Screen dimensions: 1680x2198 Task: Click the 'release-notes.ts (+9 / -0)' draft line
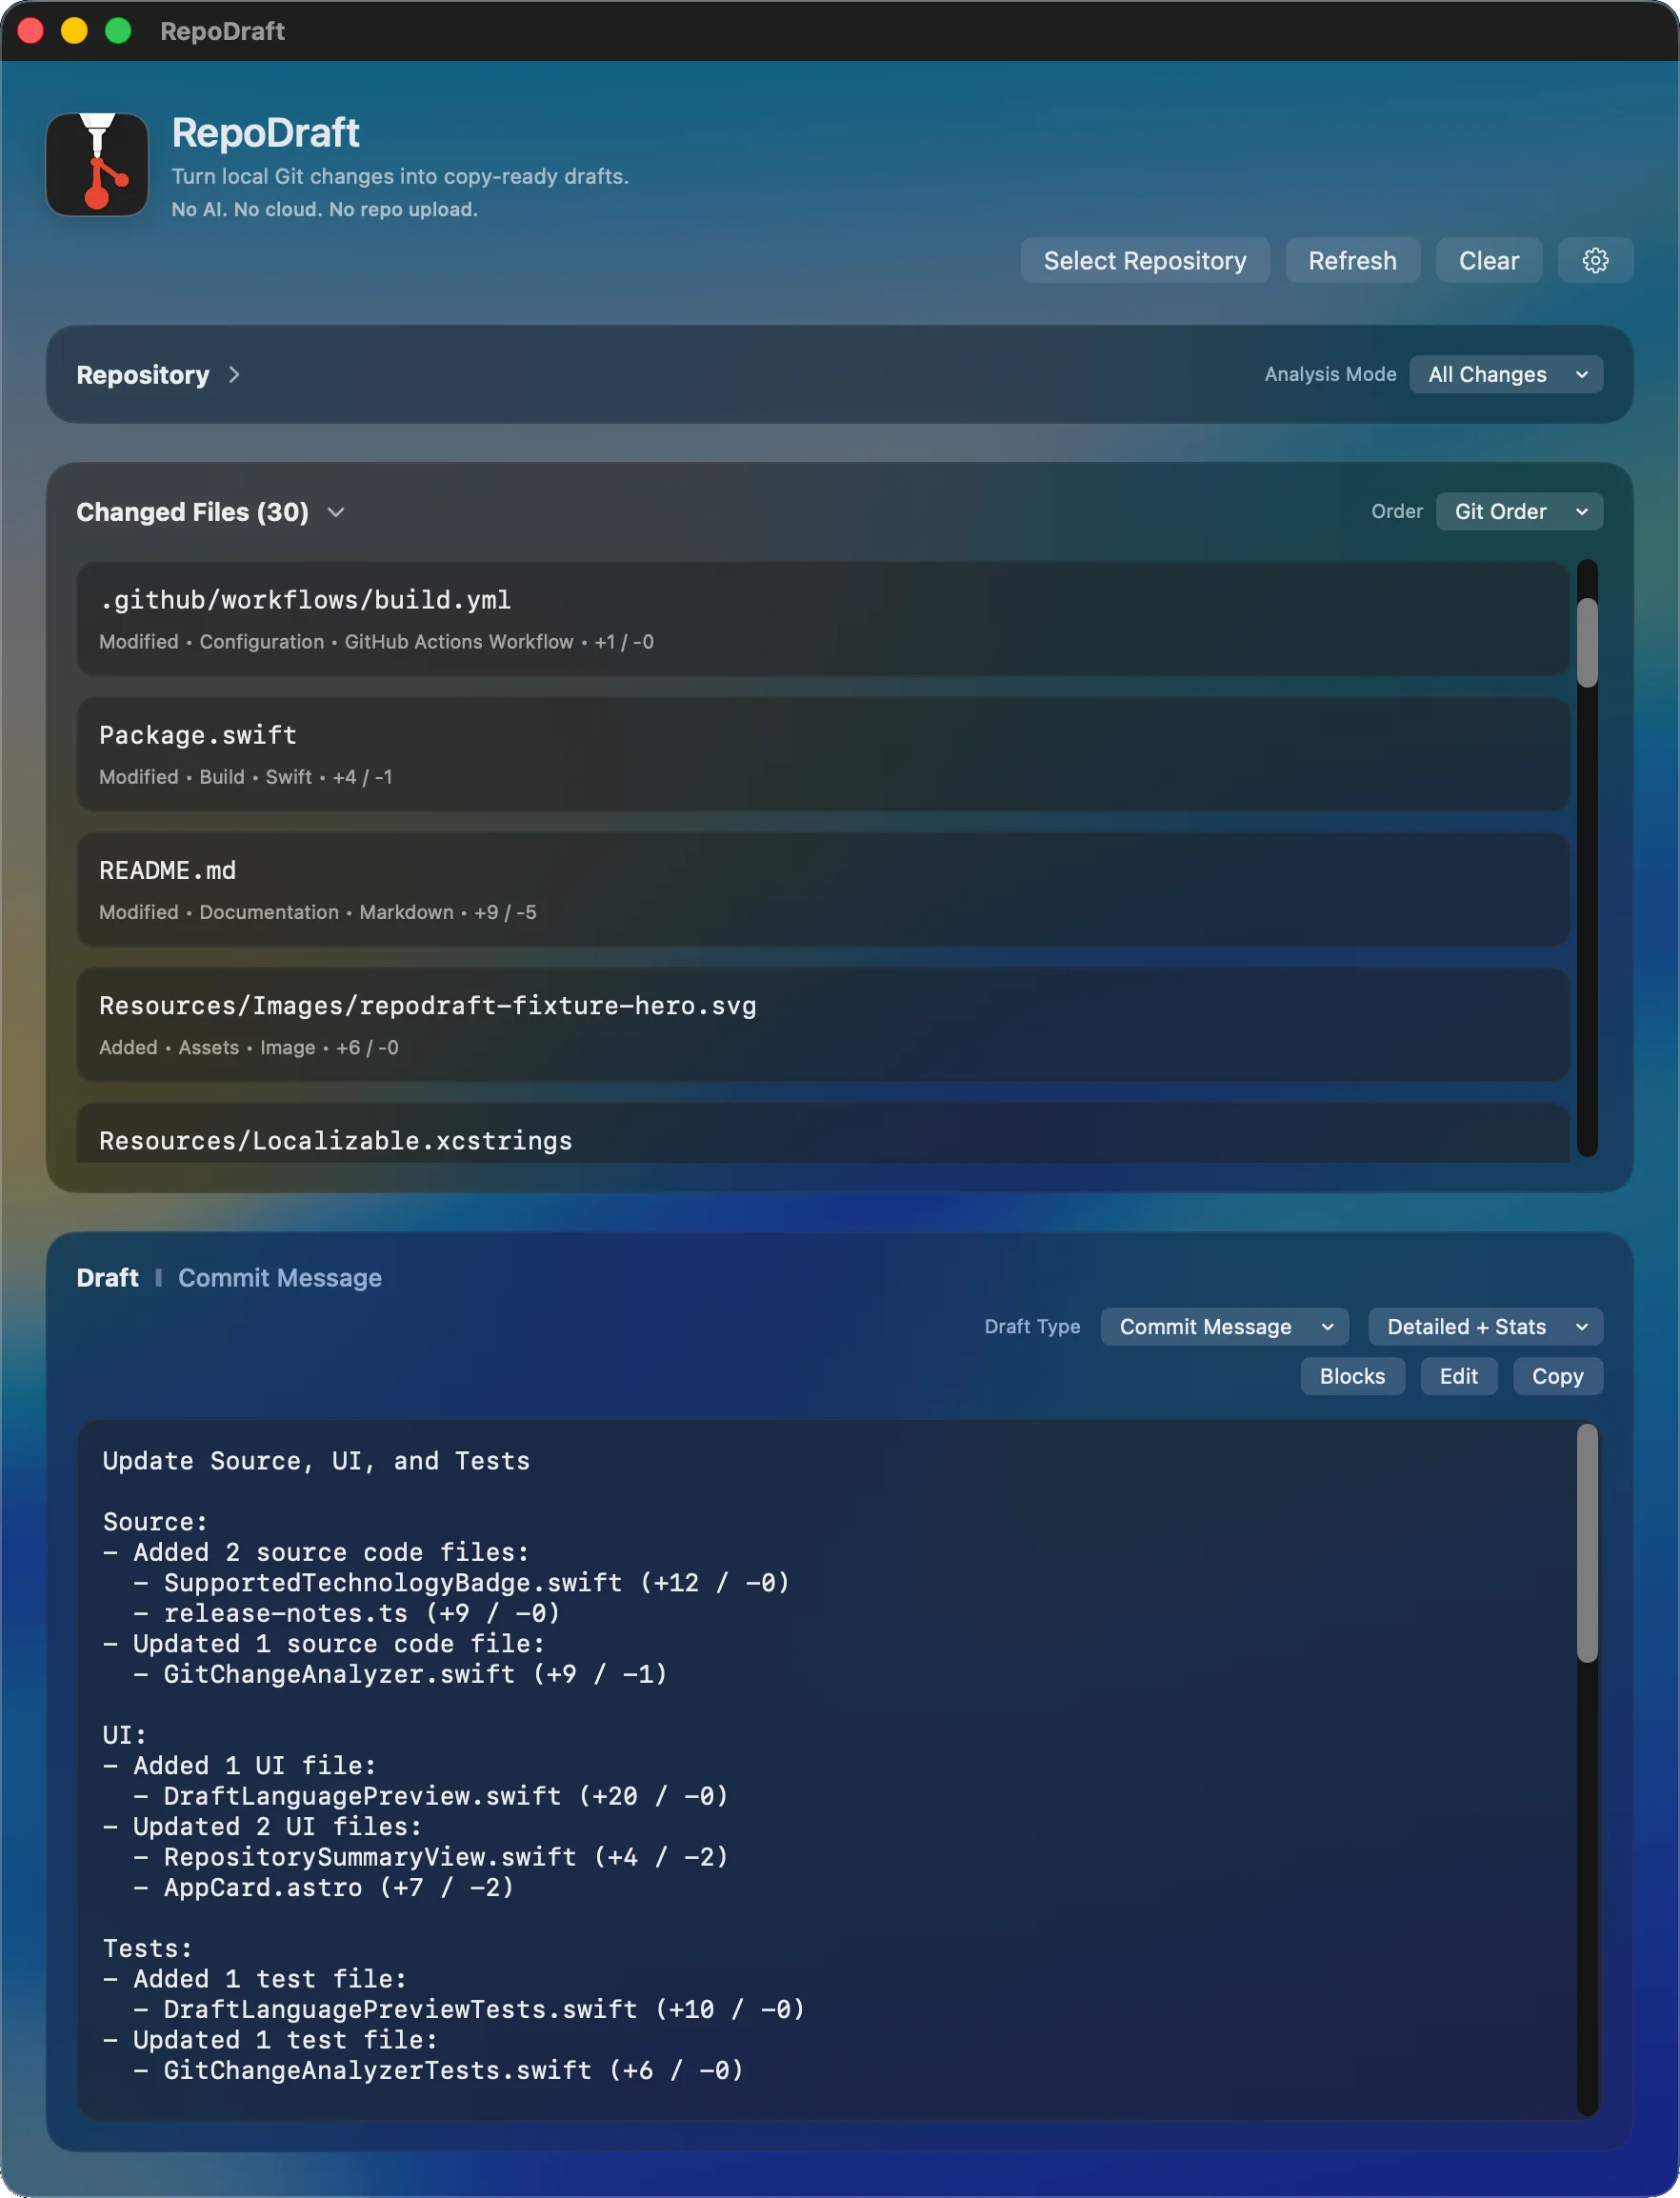point(362,1613)
